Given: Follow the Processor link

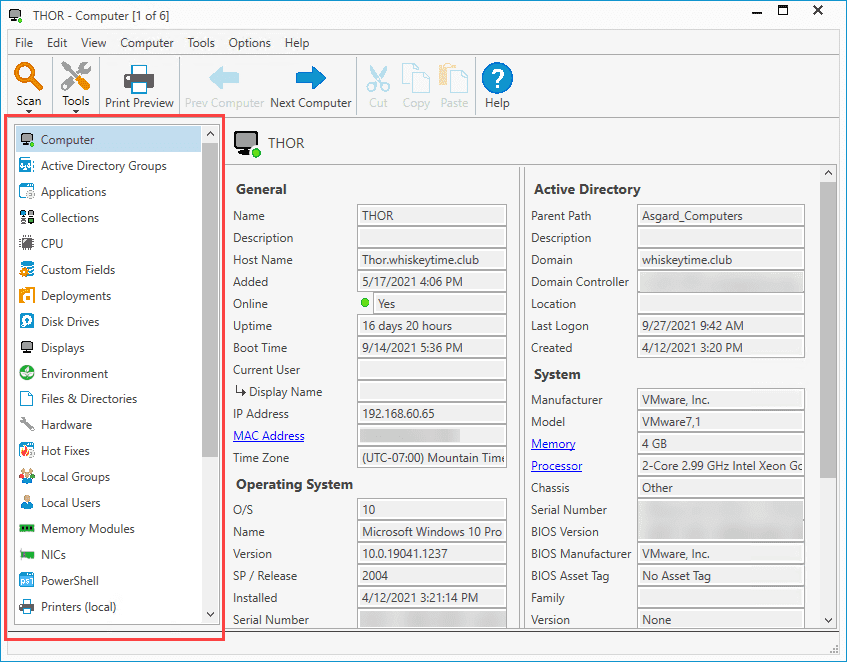Looking at the screenshot, I should point(556,465).
